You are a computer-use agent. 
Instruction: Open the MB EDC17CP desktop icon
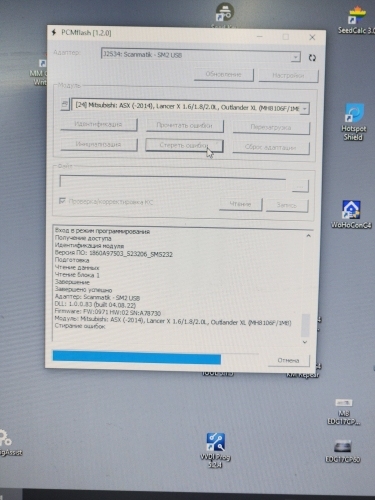(x=344, y=412)
